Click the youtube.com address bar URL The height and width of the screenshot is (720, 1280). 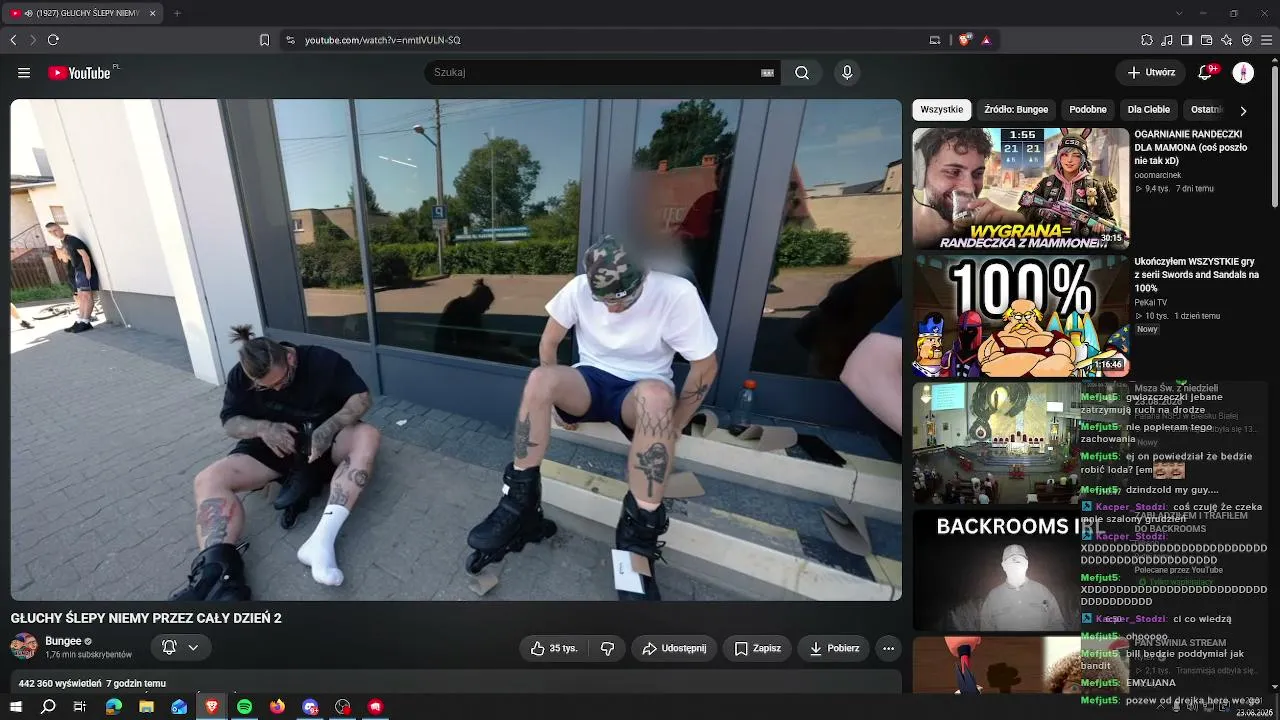(x=383, y=40)
